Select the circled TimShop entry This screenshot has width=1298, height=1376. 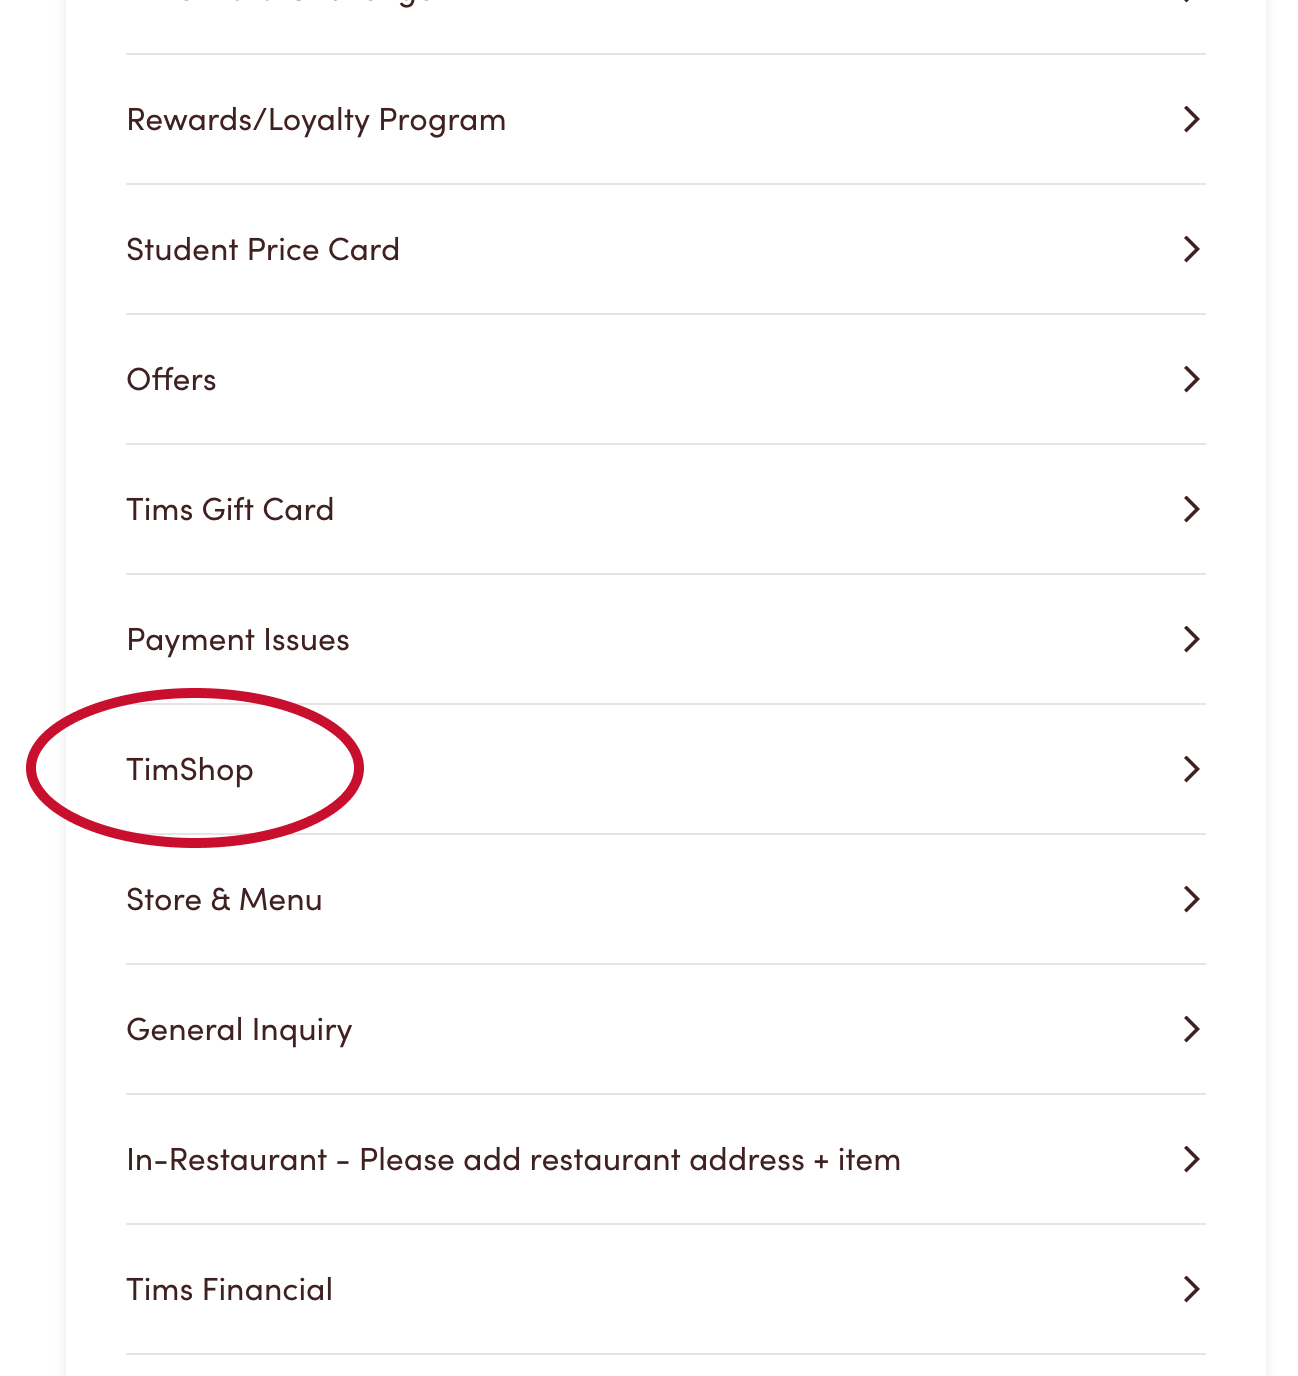[190, 770]
